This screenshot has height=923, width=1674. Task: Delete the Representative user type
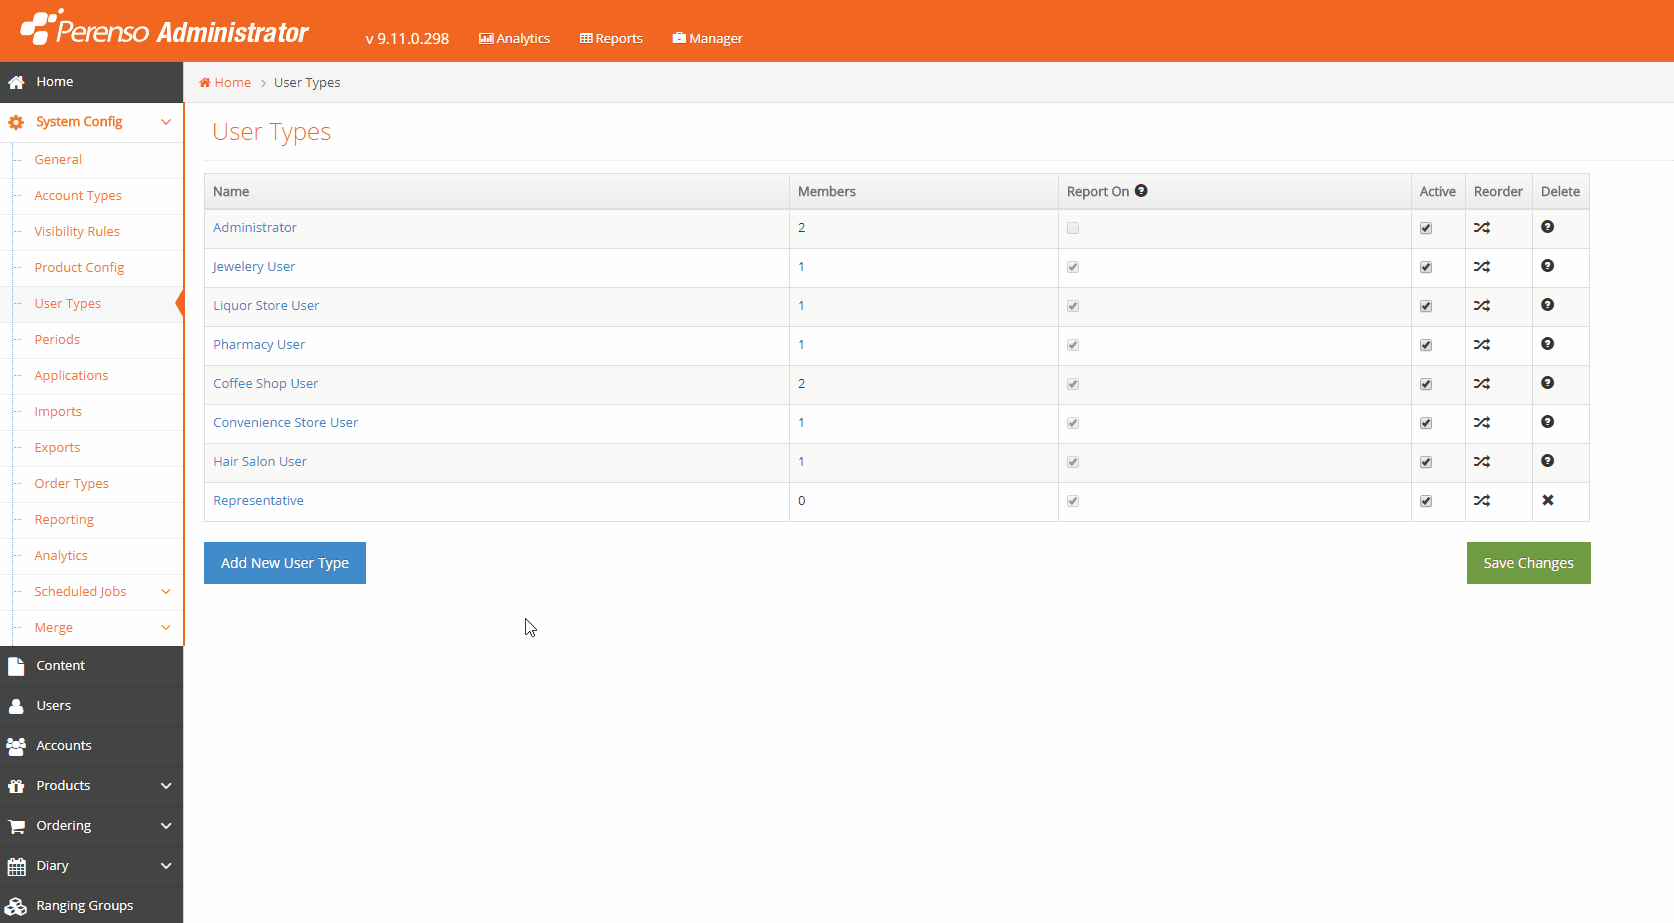[1548, 500]
